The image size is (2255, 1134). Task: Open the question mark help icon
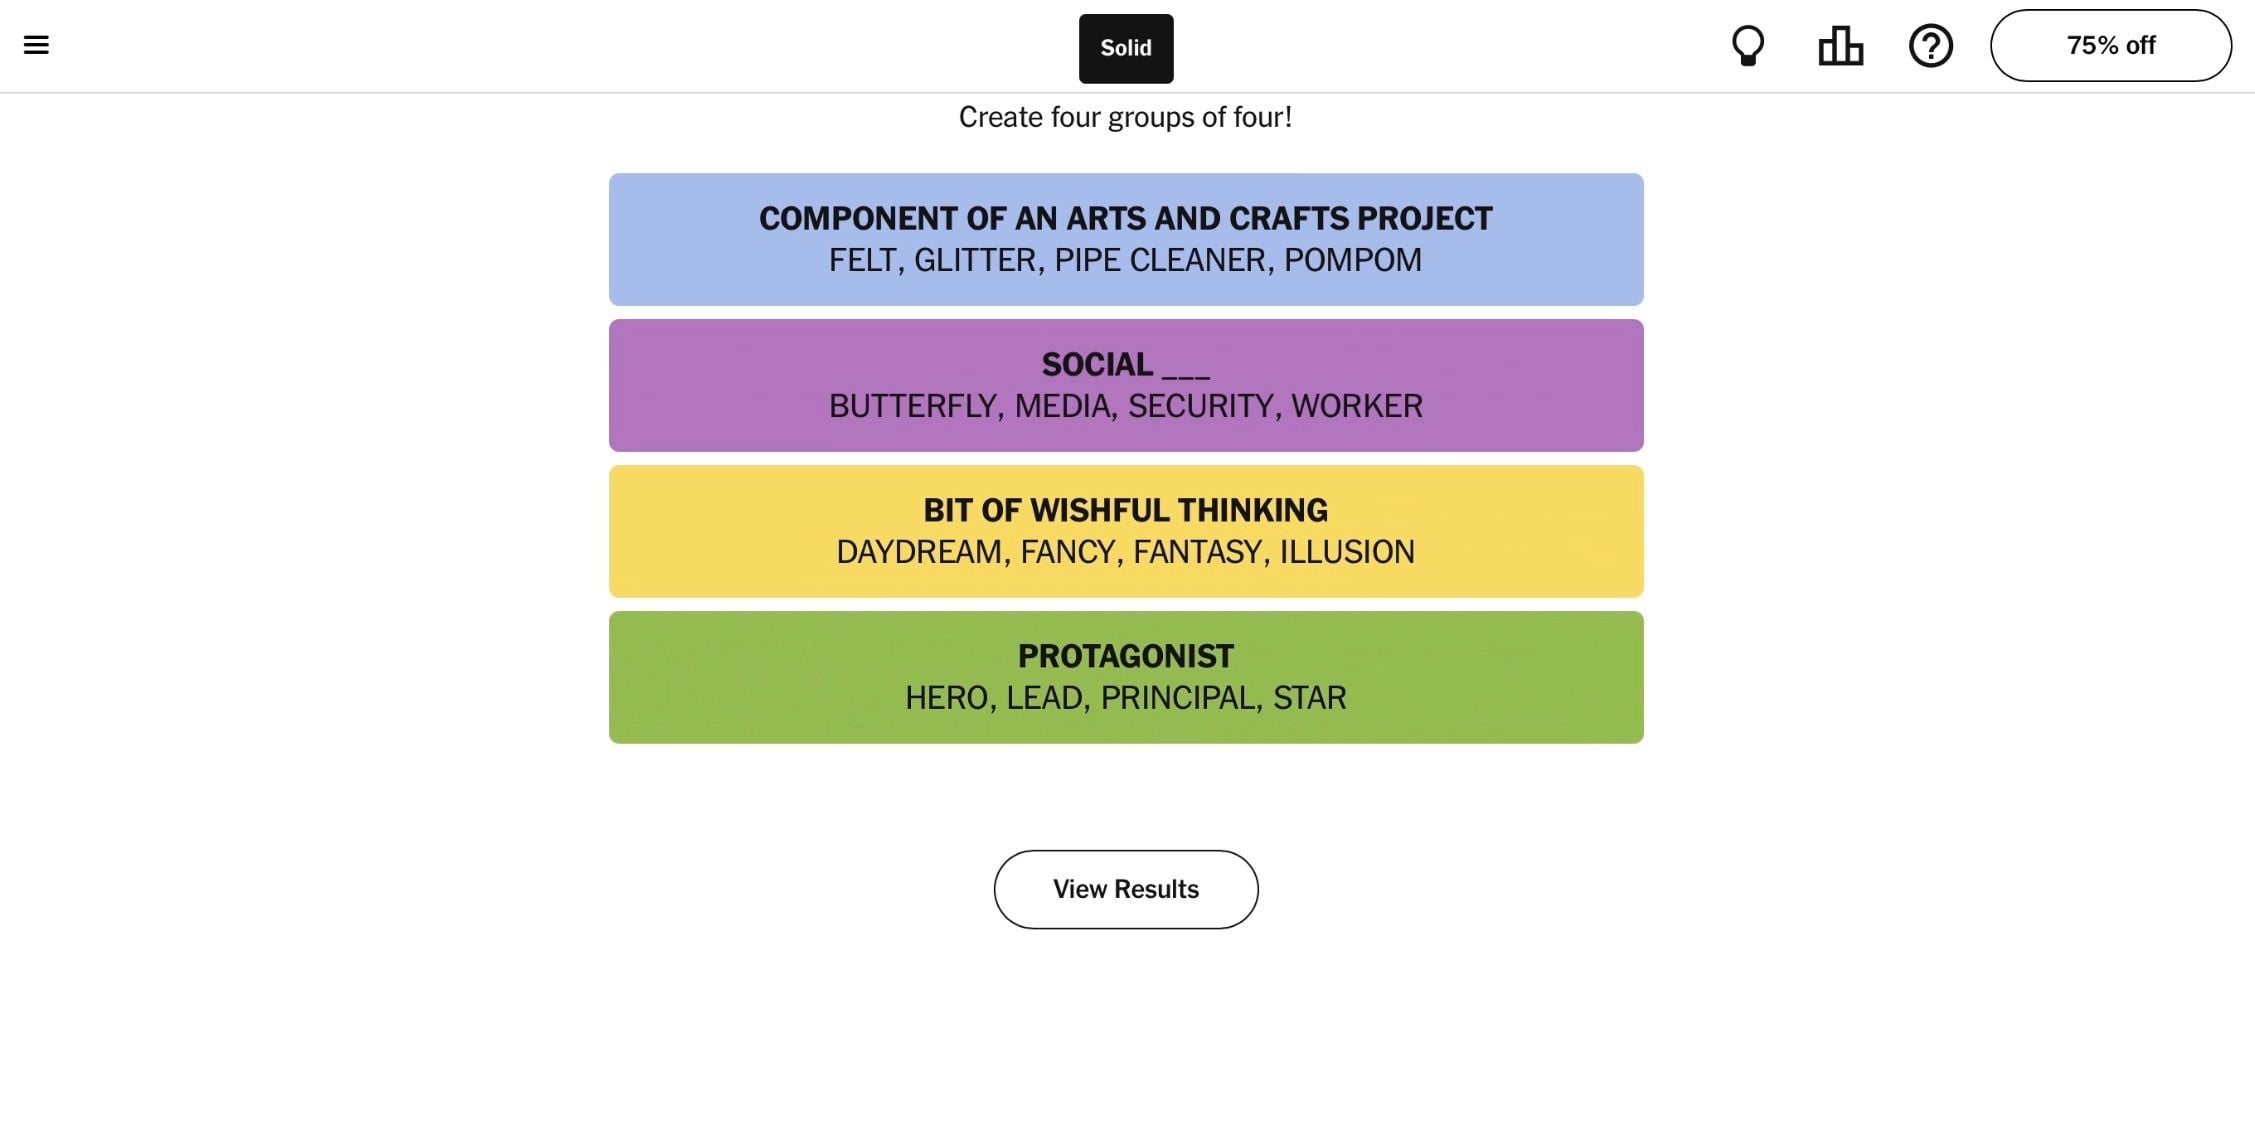(1930, 46)
